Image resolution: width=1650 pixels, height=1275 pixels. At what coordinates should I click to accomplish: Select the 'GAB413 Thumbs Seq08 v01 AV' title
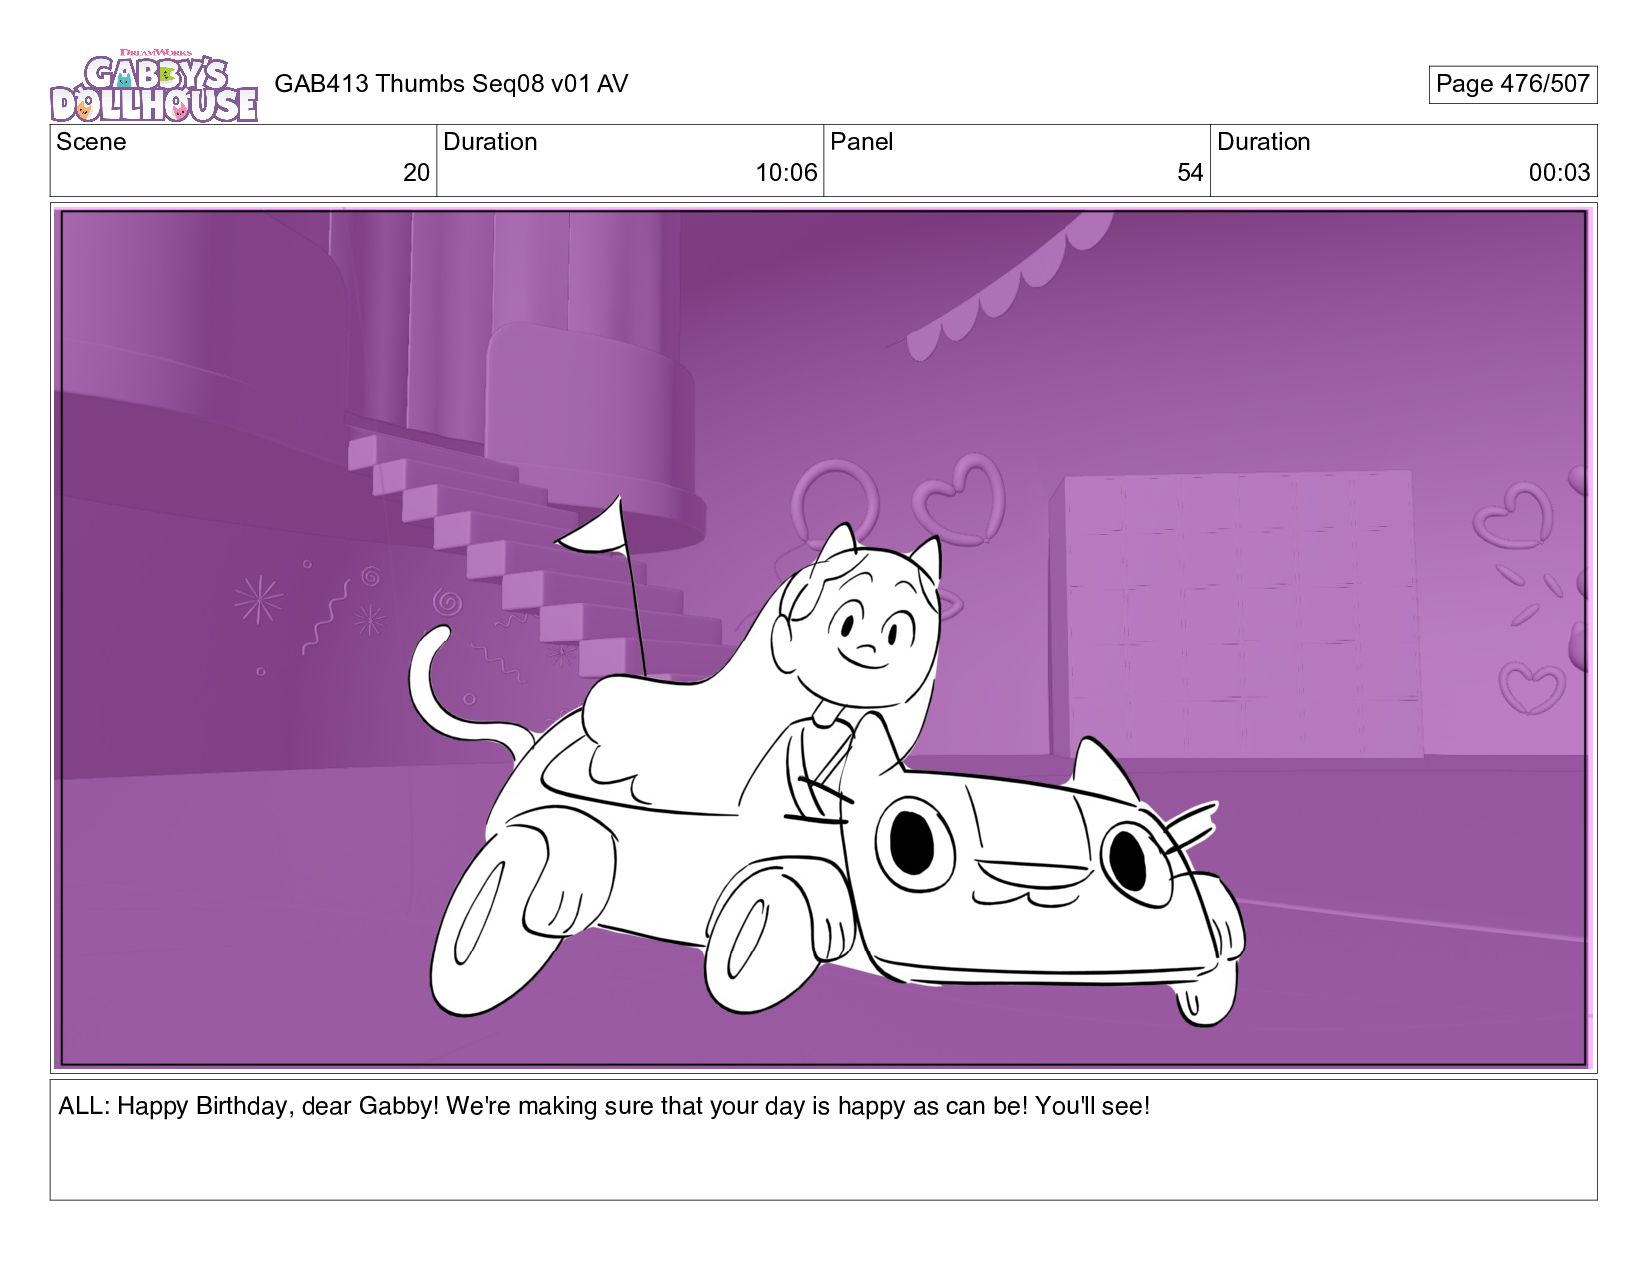451,84
